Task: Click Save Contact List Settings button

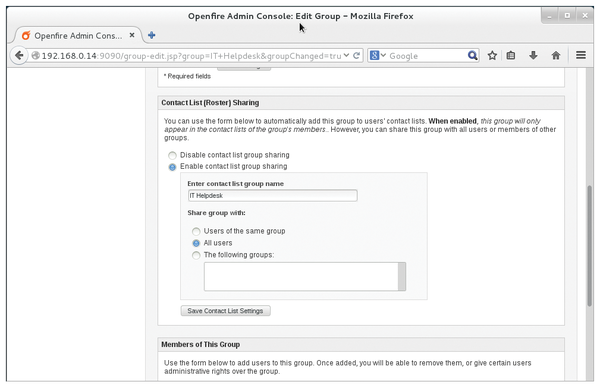Action: click(225, 311)
